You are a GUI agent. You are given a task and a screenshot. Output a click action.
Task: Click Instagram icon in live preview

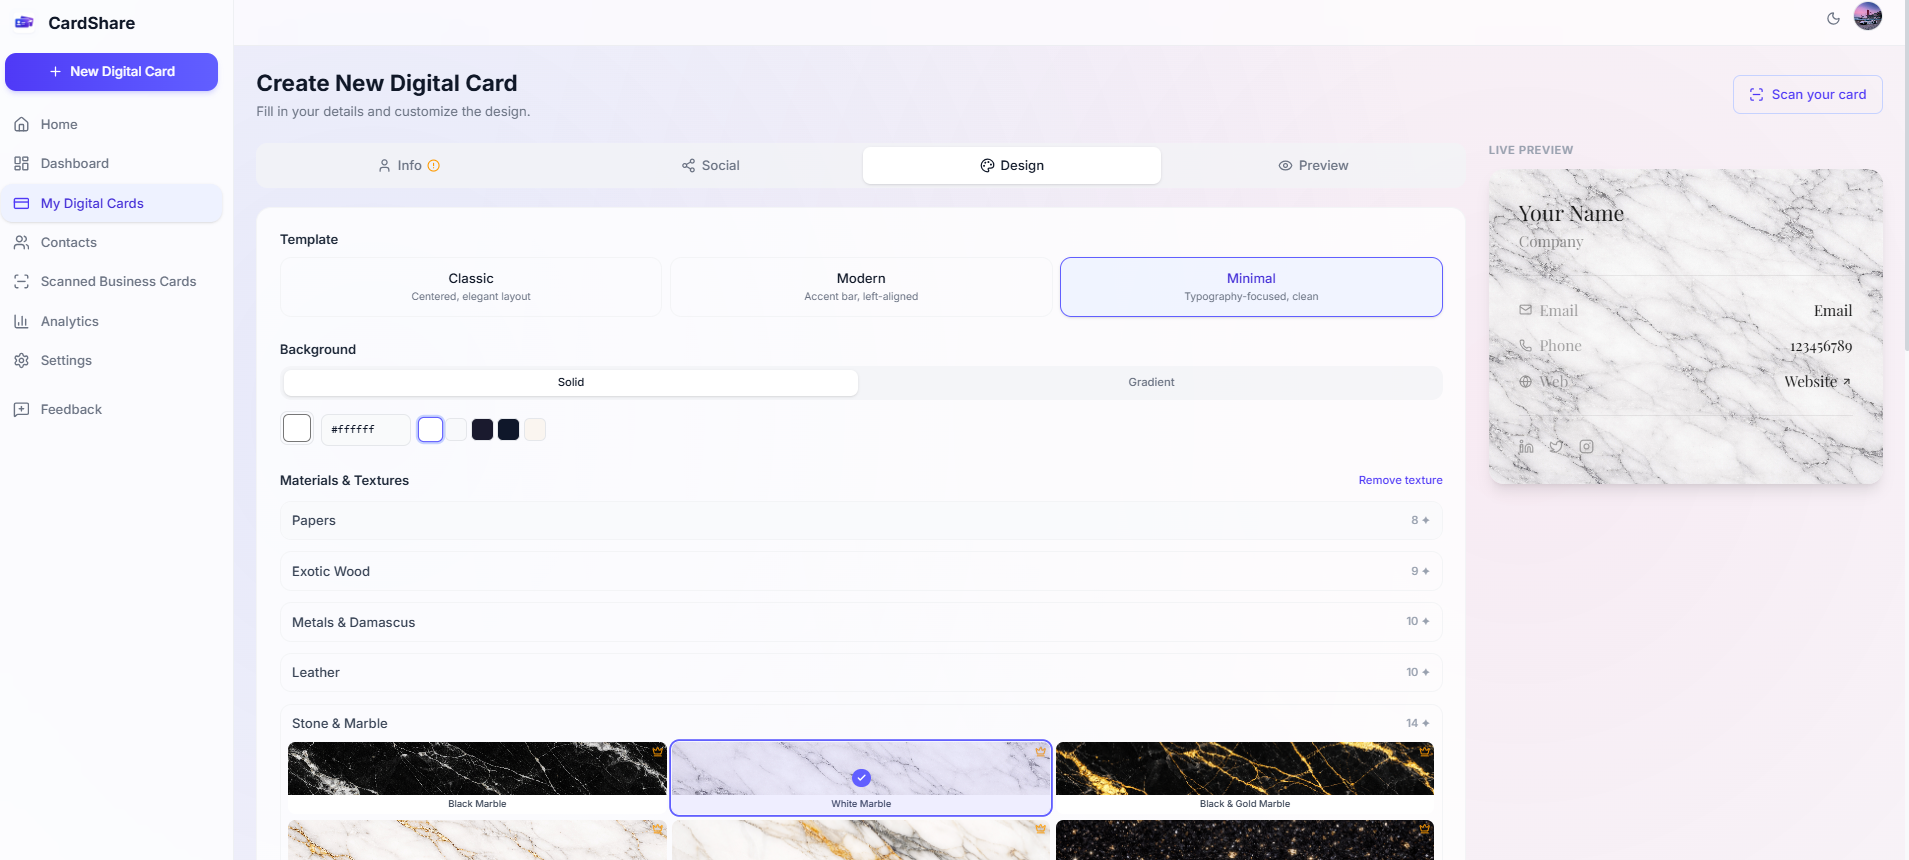1586,447
